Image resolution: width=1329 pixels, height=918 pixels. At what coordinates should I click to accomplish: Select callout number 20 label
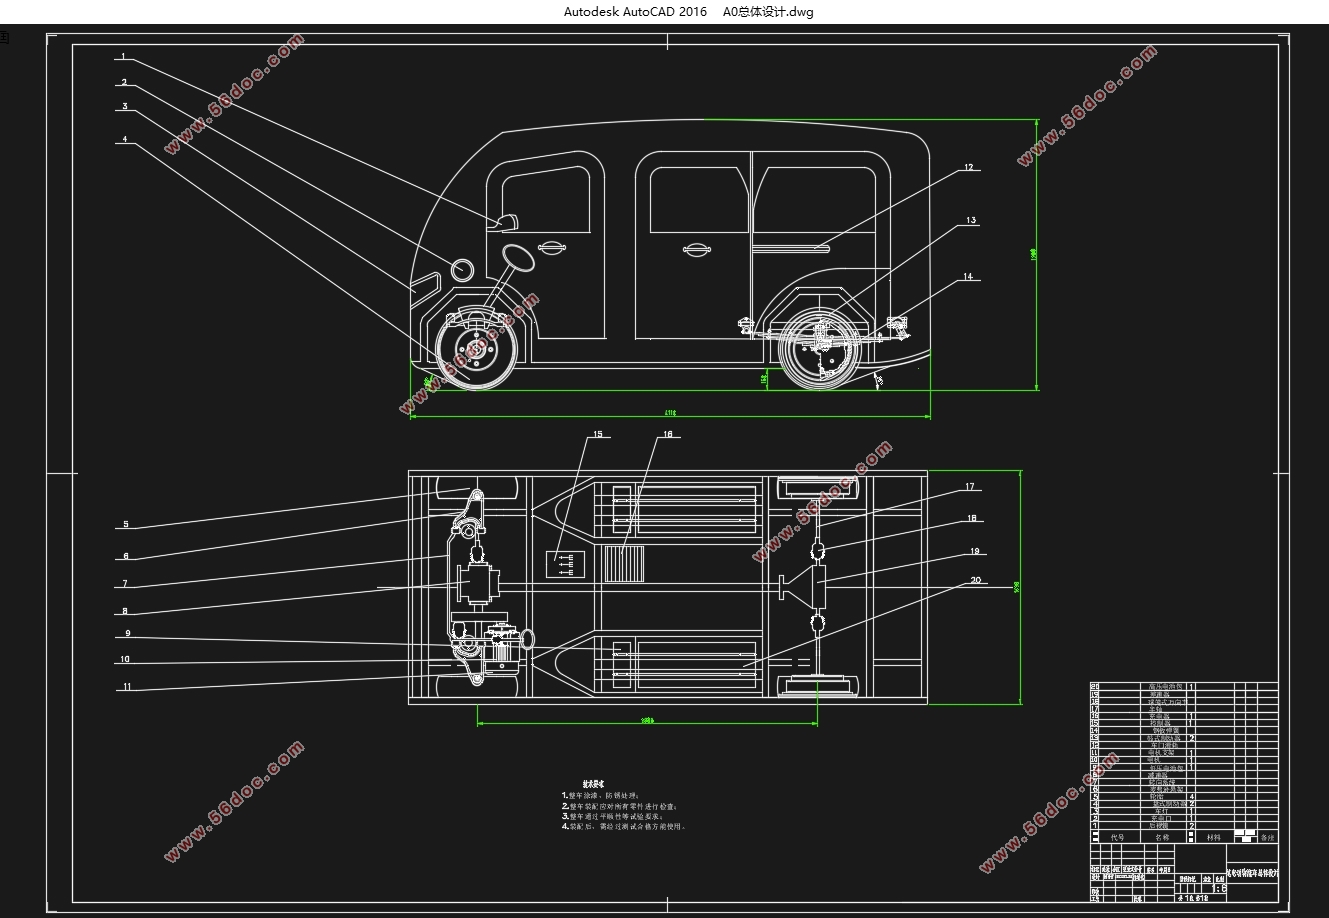click(975, 581)
